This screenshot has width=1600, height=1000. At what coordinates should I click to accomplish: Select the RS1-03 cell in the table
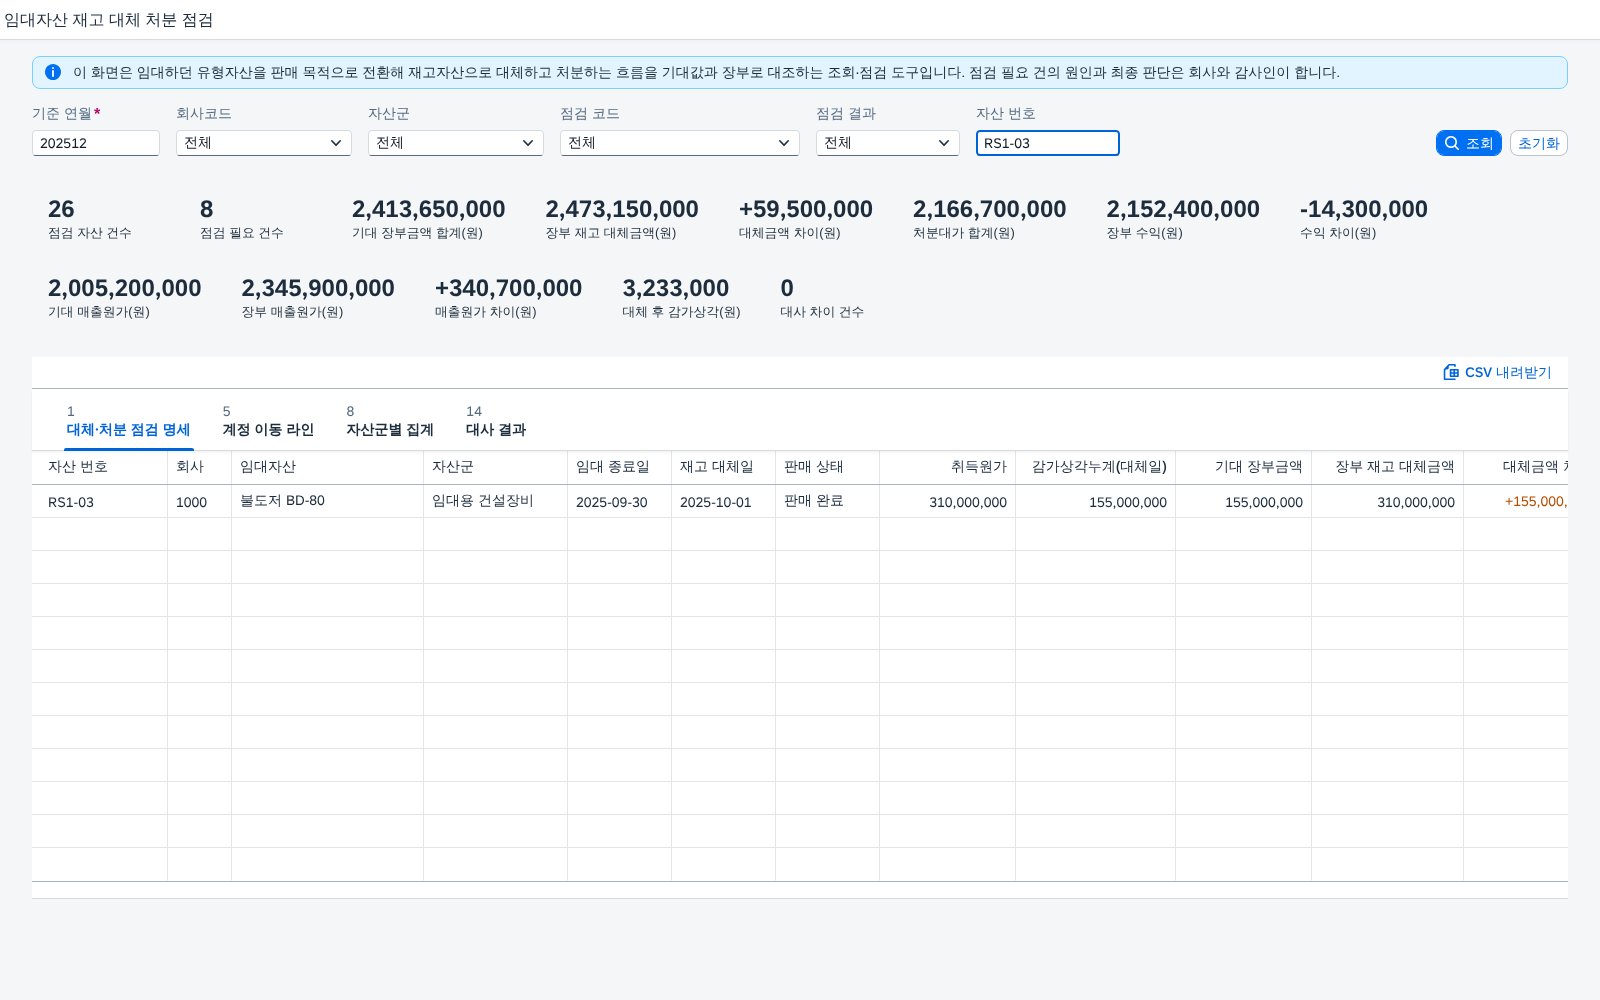[x=100, y=501]
